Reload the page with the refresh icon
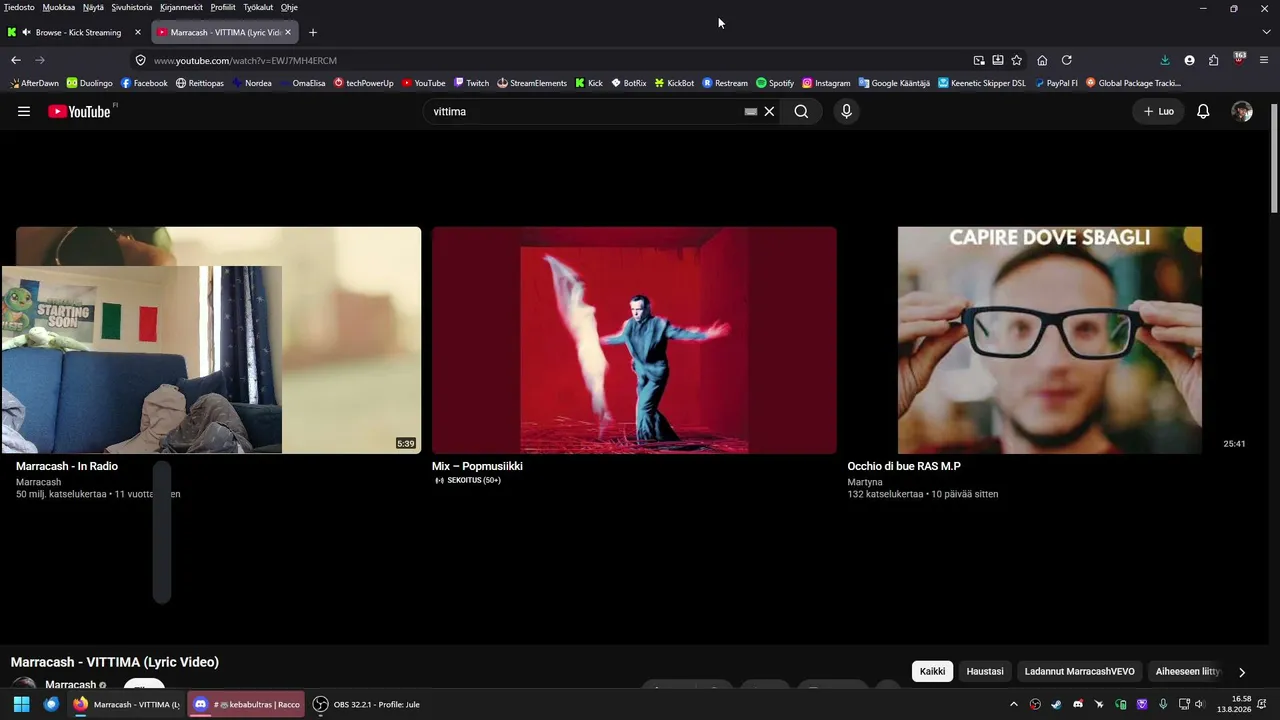 (1066, 60)
